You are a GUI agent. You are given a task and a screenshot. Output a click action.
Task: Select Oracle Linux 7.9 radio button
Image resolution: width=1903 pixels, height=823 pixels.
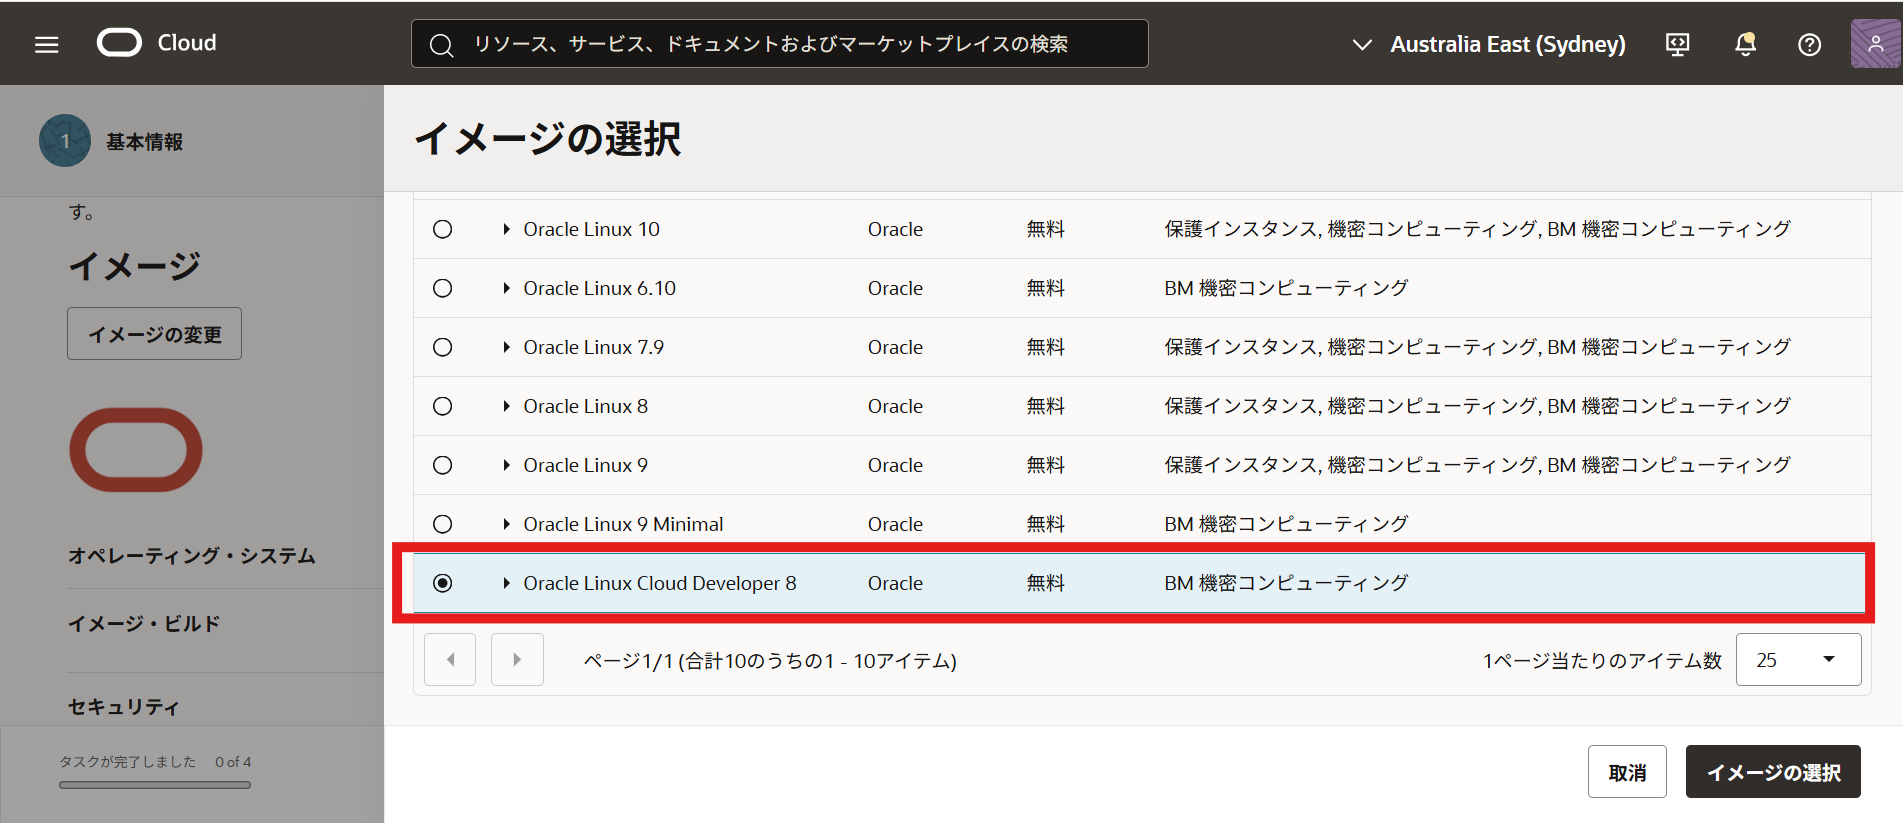(x=442, y=347)
